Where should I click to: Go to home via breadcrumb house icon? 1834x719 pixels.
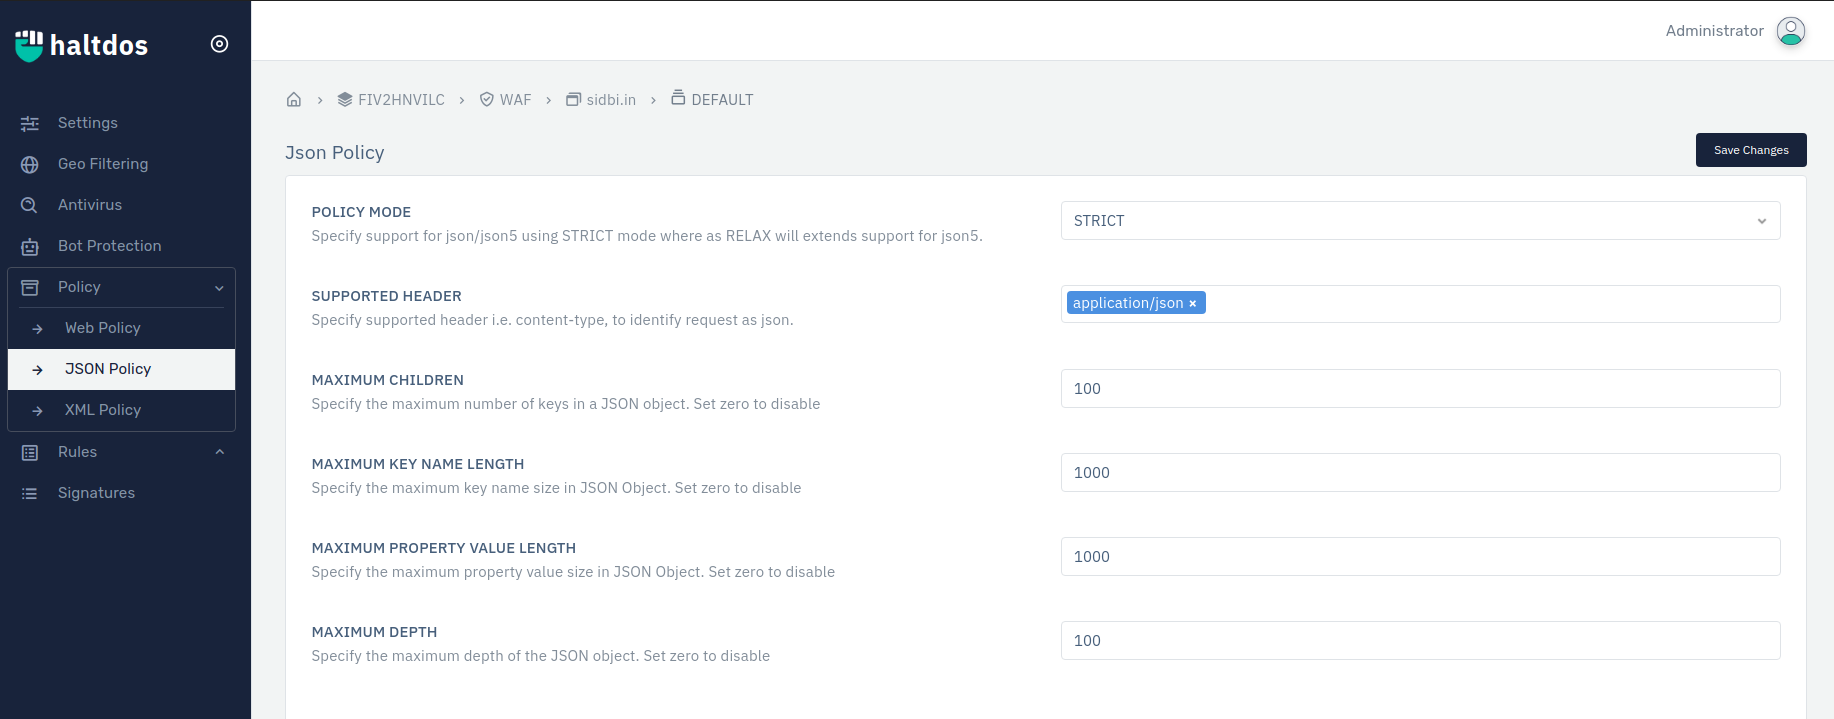(x=294, y=99)
